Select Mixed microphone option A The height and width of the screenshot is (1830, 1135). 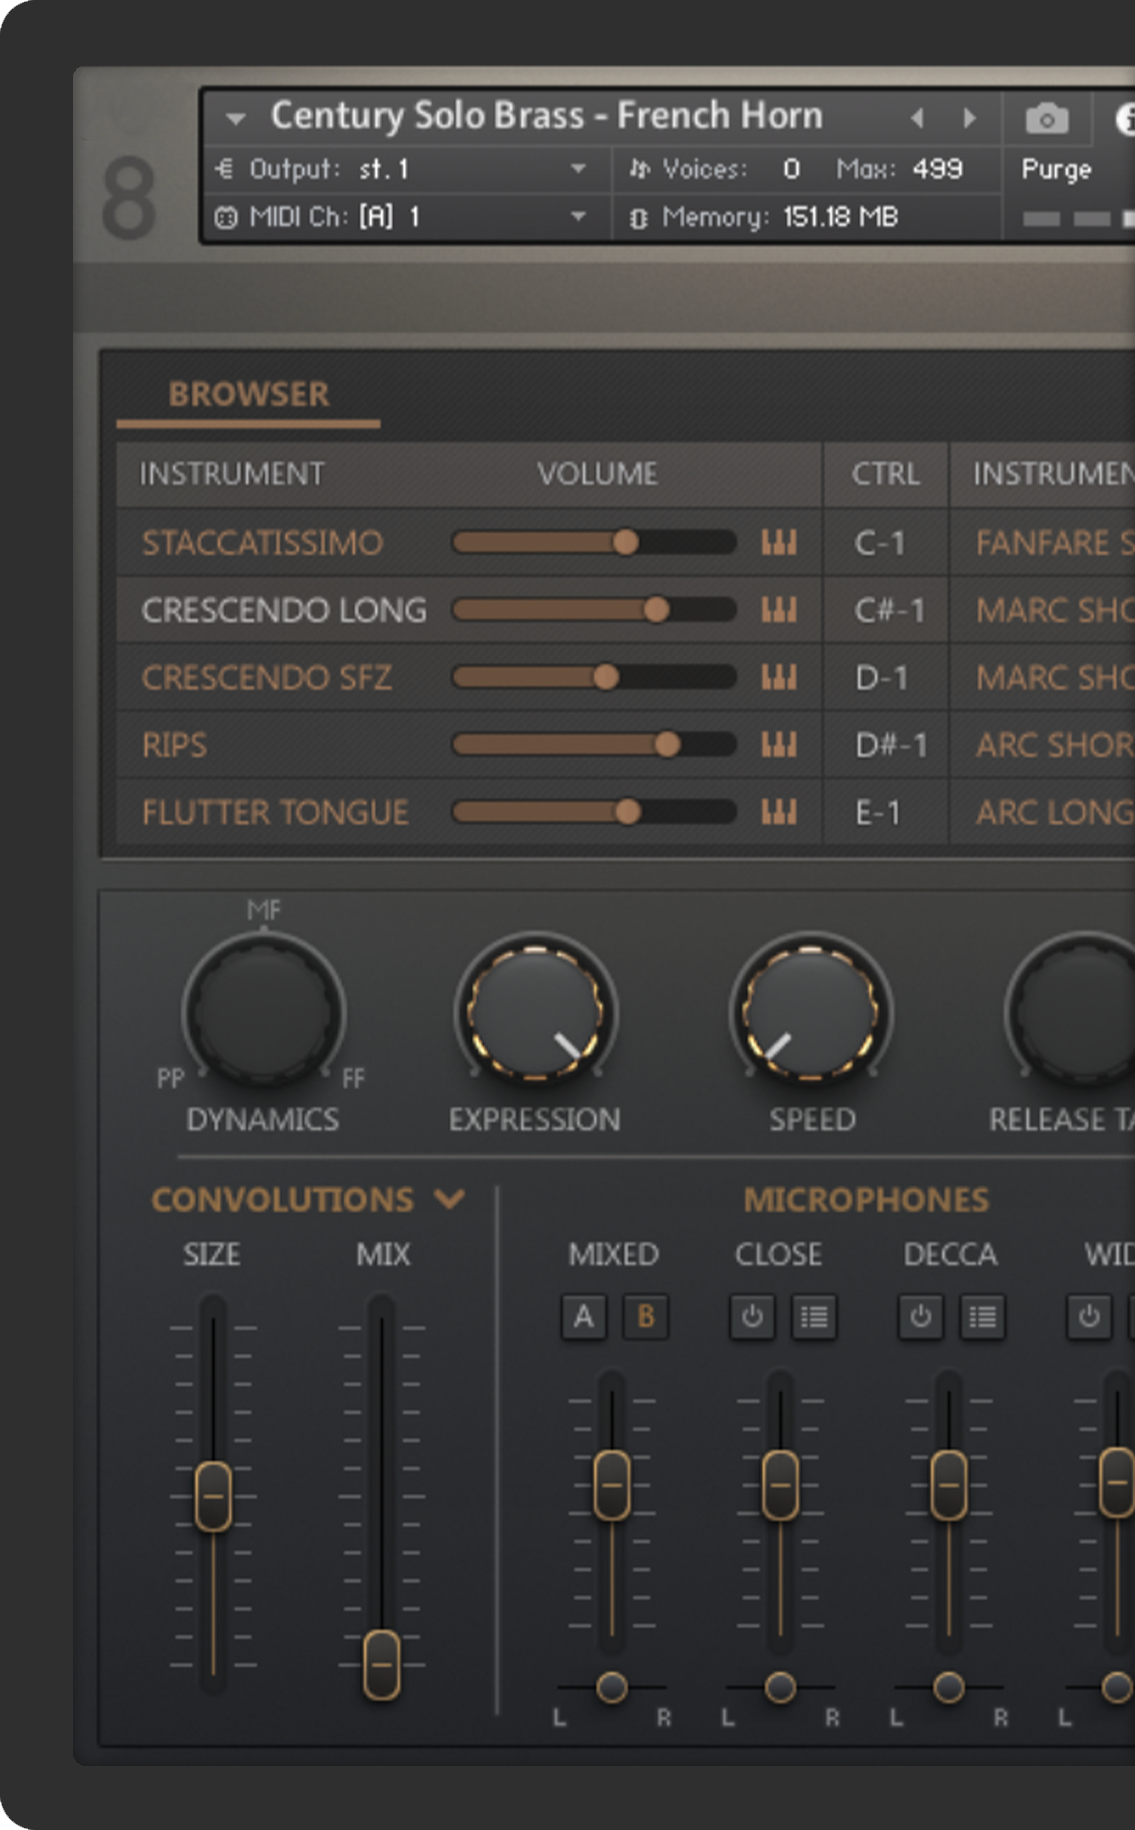(x=584, y=1317)
